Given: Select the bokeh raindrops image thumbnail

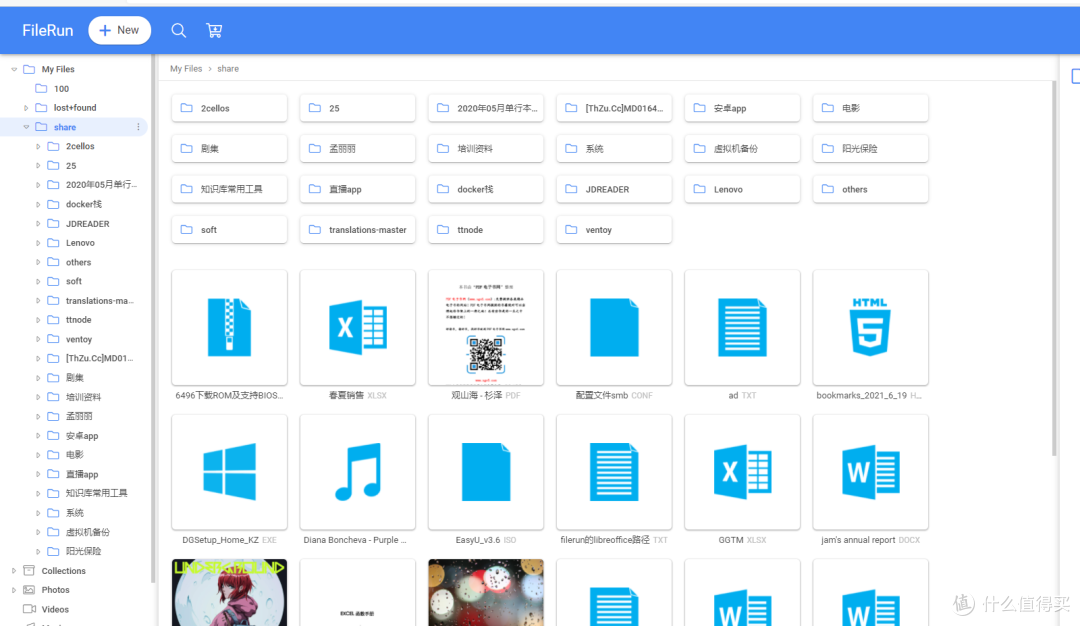Looking at the screenshot, I should (x=486, y=592).
